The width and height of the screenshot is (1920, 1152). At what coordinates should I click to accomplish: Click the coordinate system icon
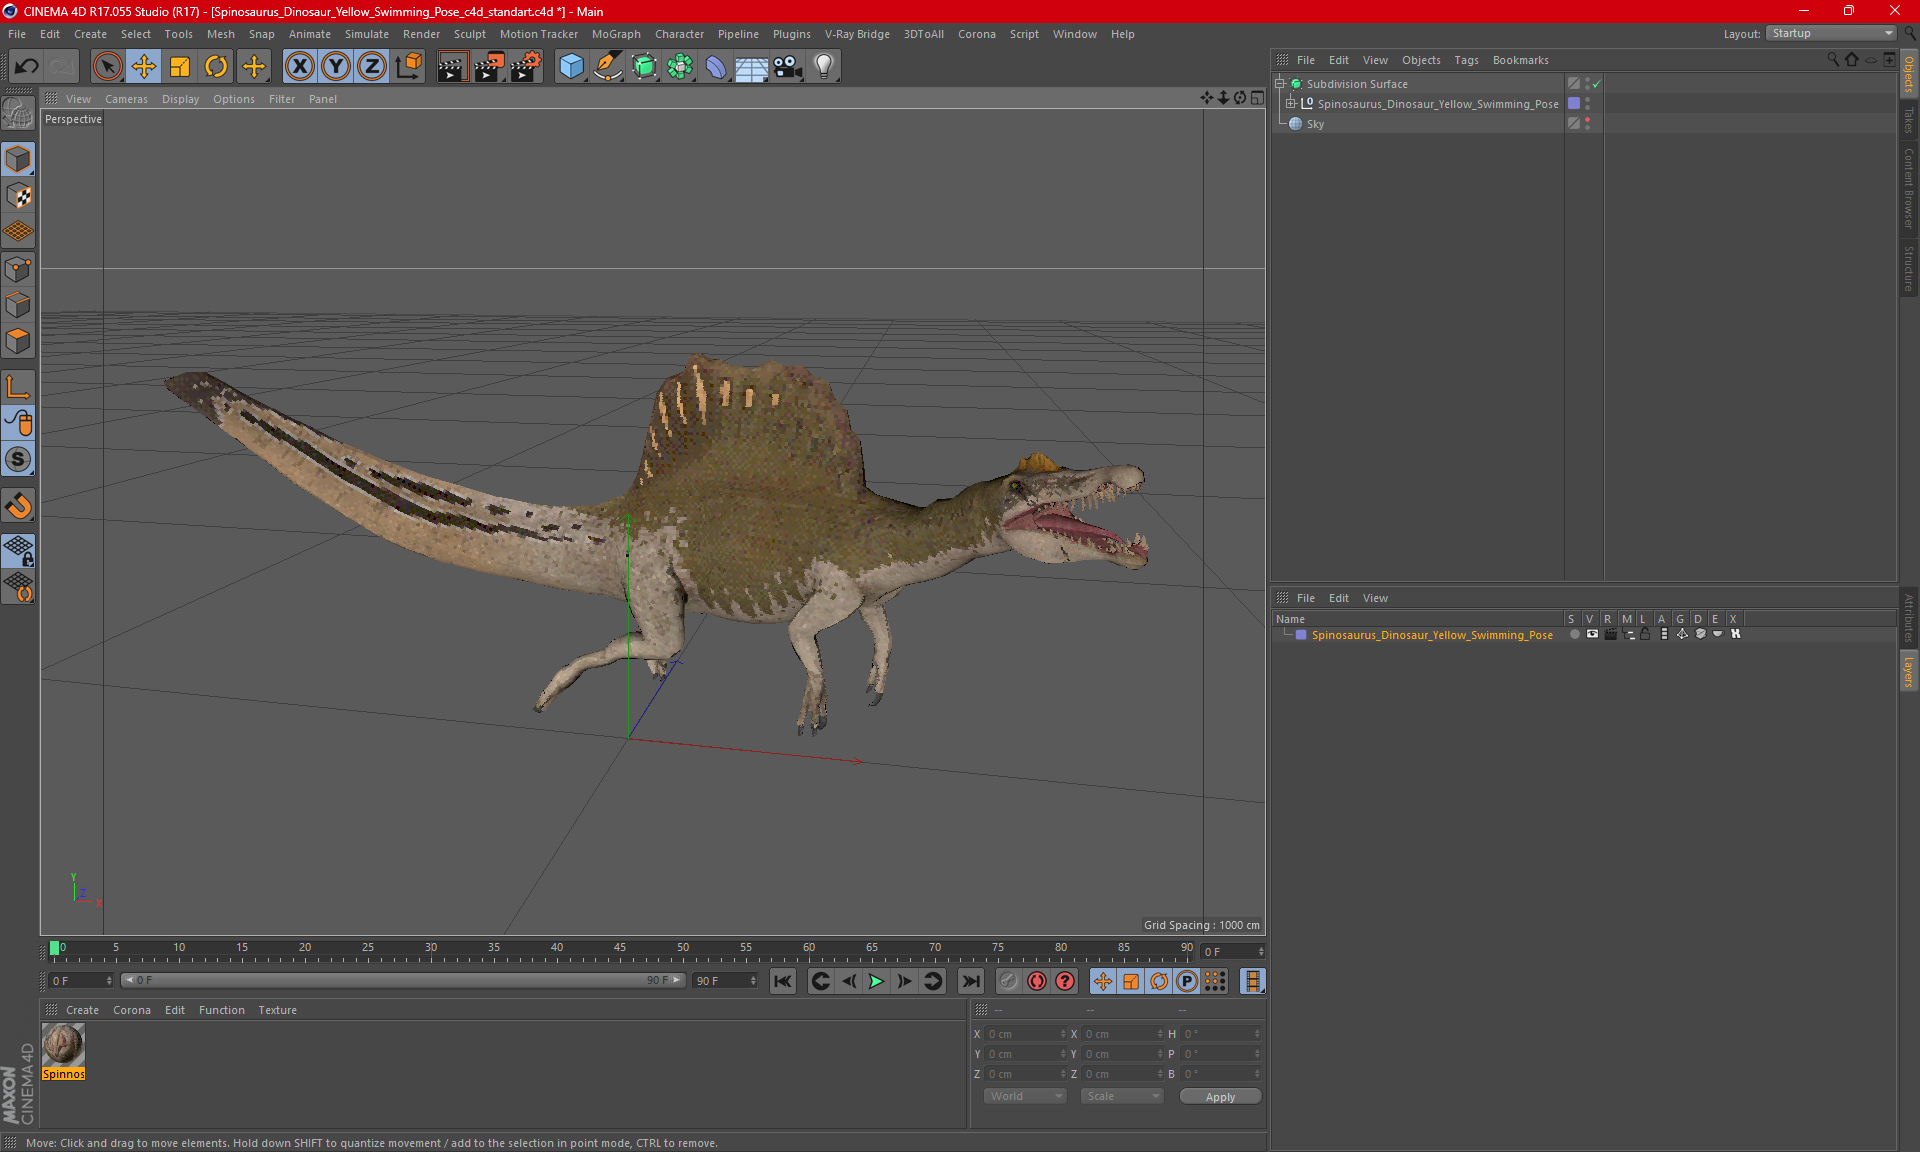408,66
